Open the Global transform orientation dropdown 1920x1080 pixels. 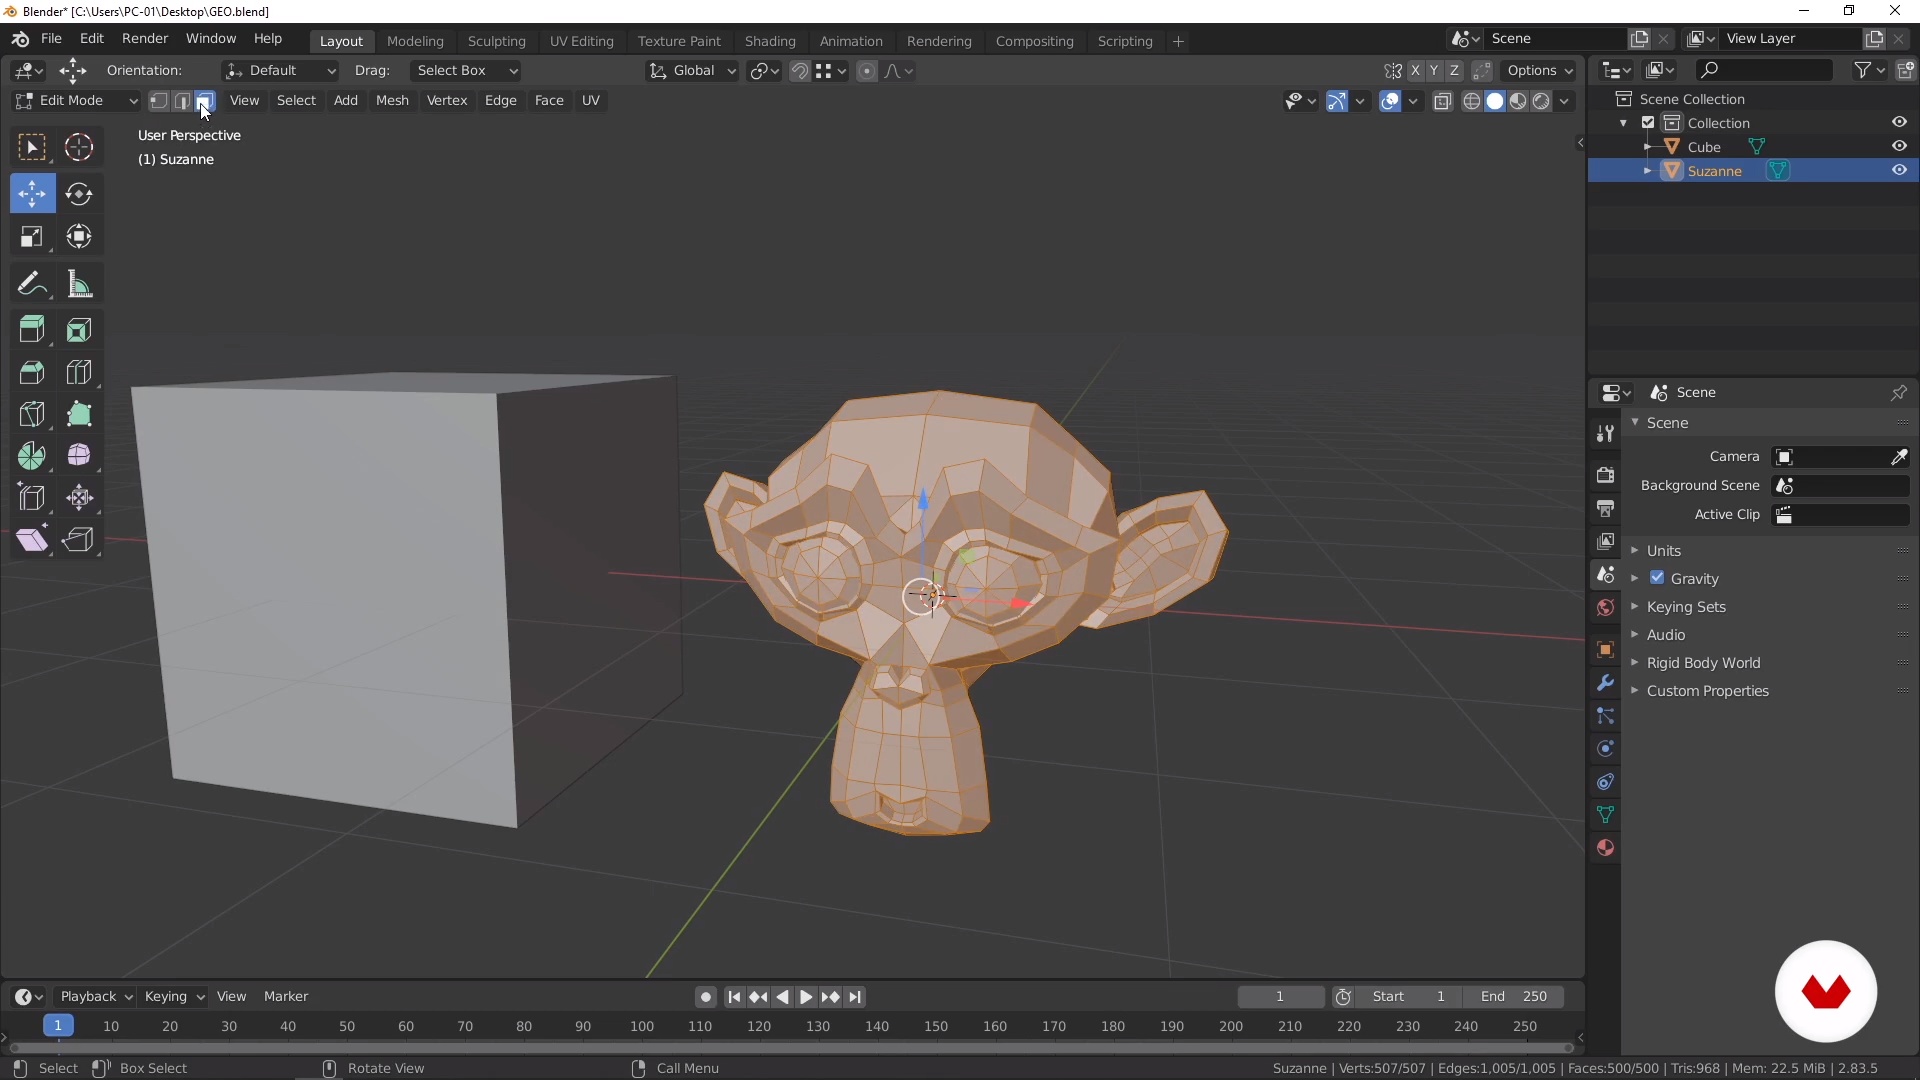click(x=692, y=71)
